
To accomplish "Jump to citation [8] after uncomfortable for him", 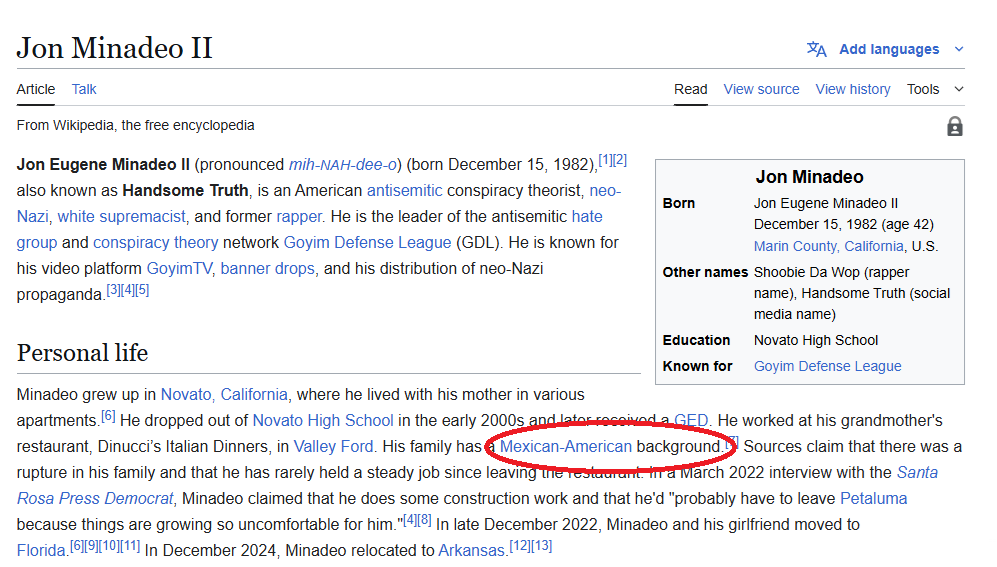I will click(425, 520).
